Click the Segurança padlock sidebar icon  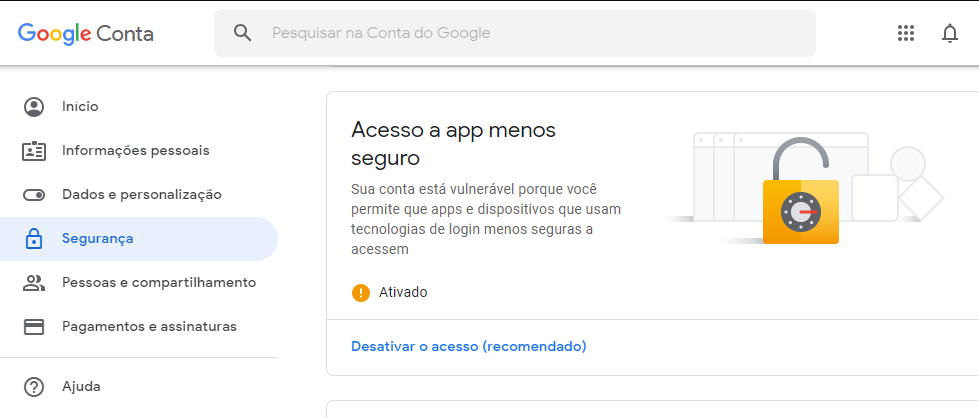click(x=34, y=239)
